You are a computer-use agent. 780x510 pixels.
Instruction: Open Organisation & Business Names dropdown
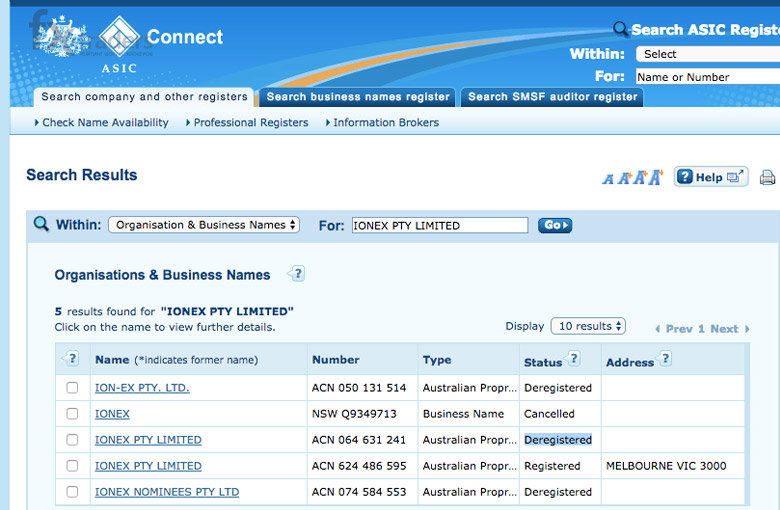coord(204,225)
